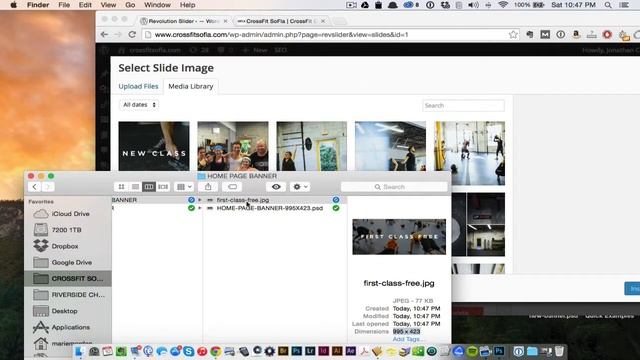640x360 pixels.
Task: Go forward in Finder window
Action: coord(47,187)
